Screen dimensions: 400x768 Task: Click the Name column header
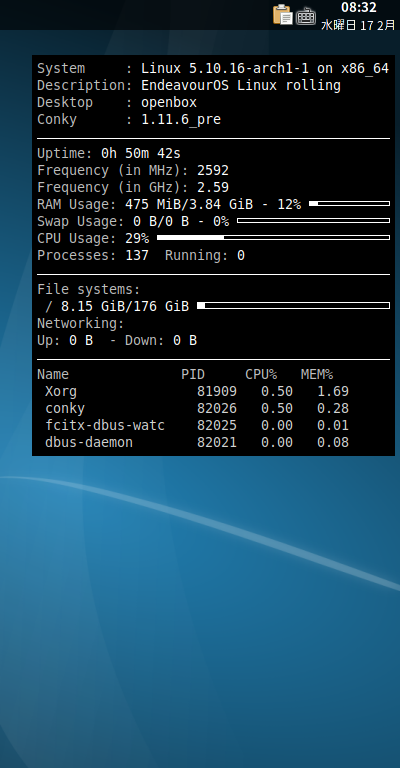point(53,375)
